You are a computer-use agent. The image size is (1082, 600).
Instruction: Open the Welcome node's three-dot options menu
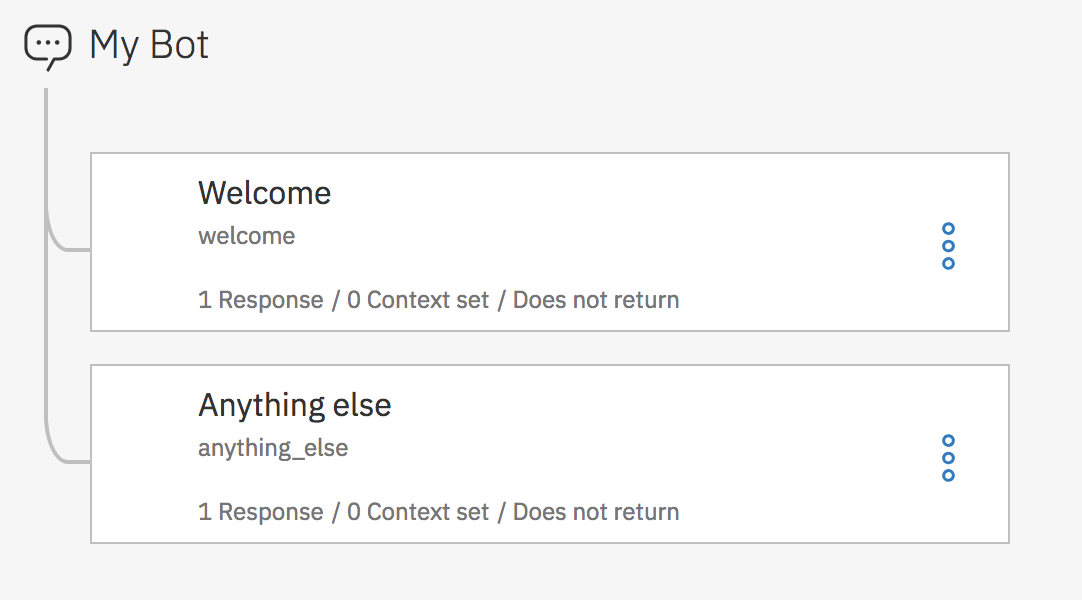[948, 246]
